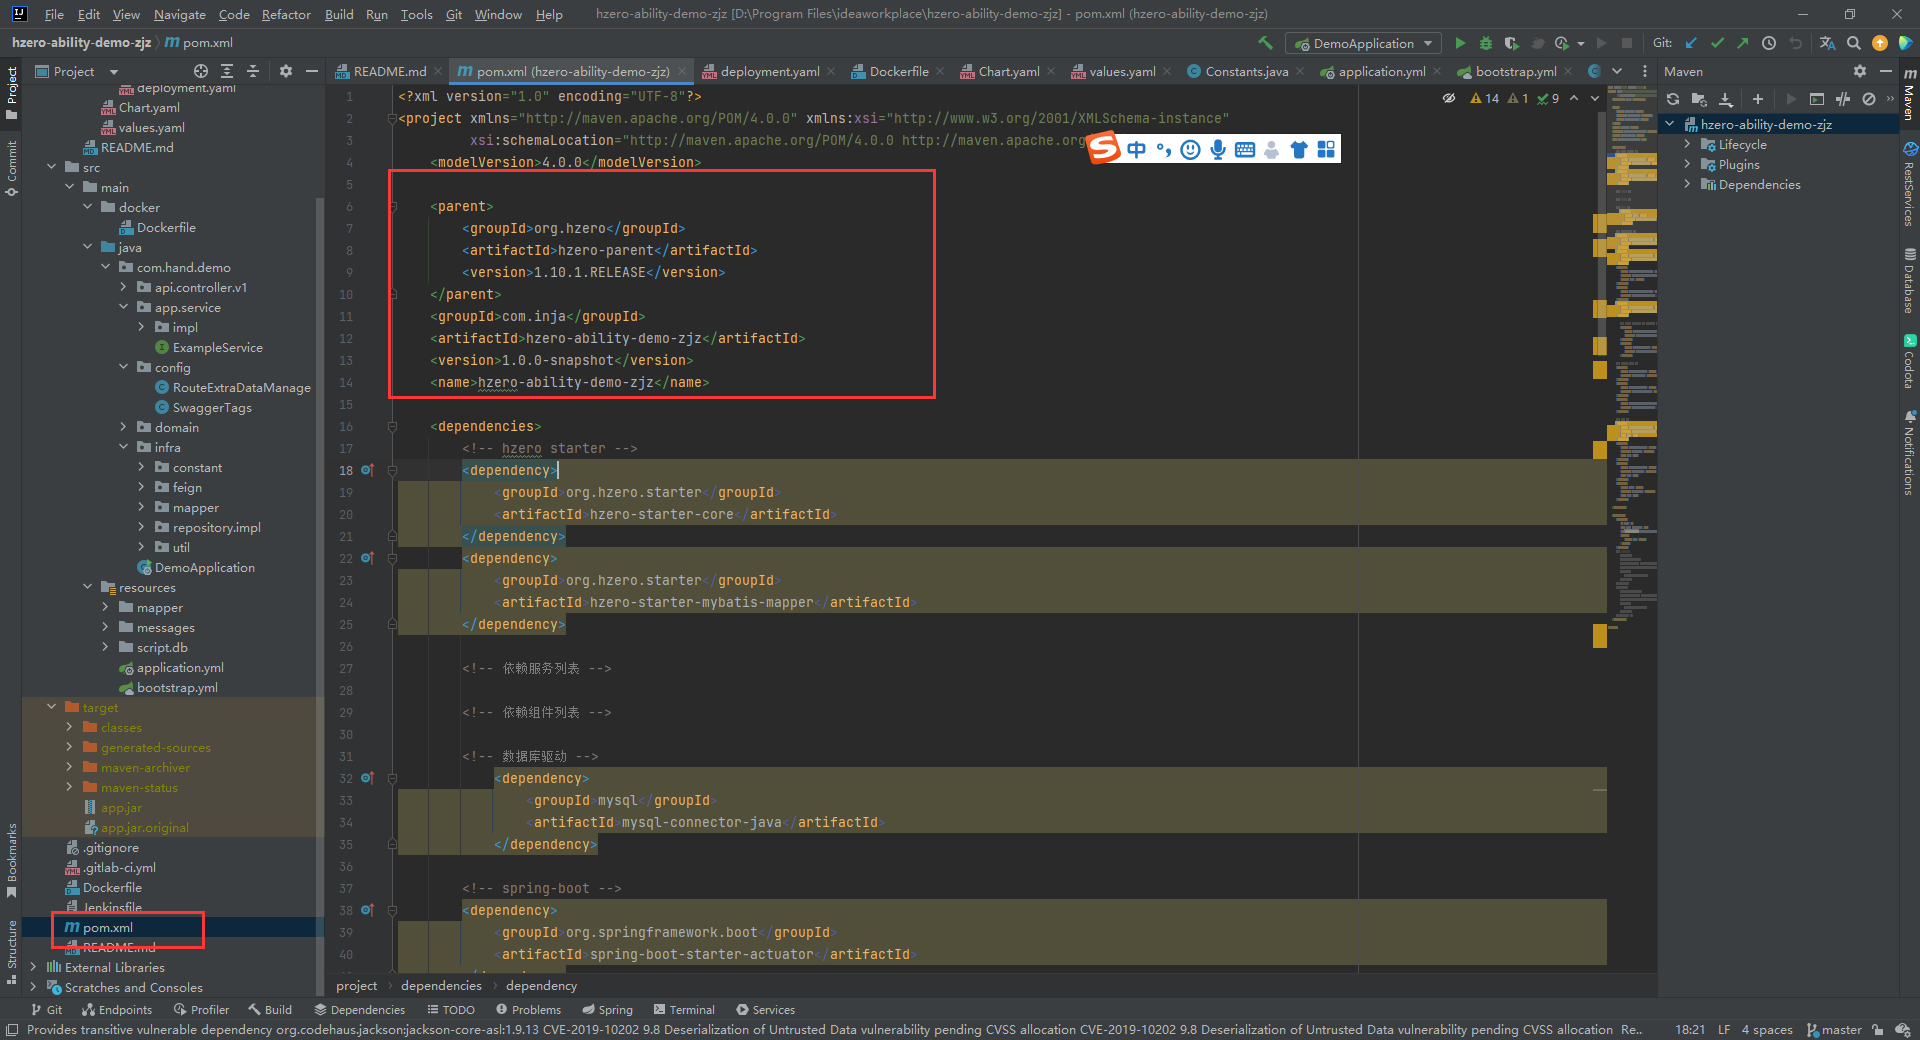This screenshot has height=1040, width=1920.
Task: Toggle Sogou Chinese/English input mode
Action: coord(1136,149)
